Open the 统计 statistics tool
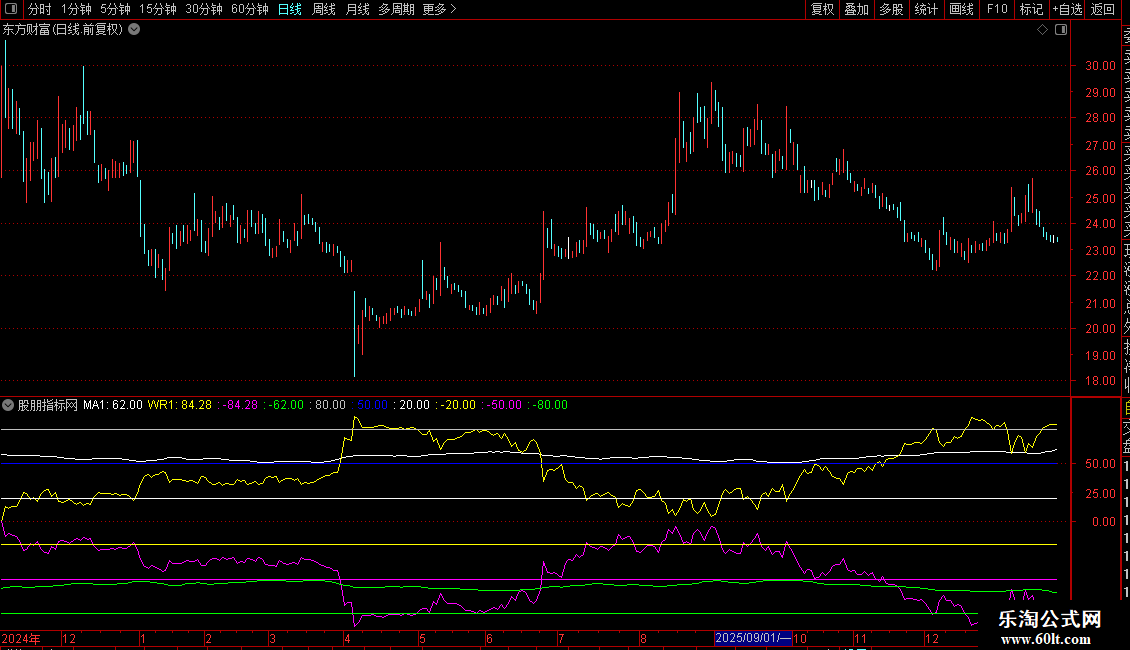 click(926, 9)
